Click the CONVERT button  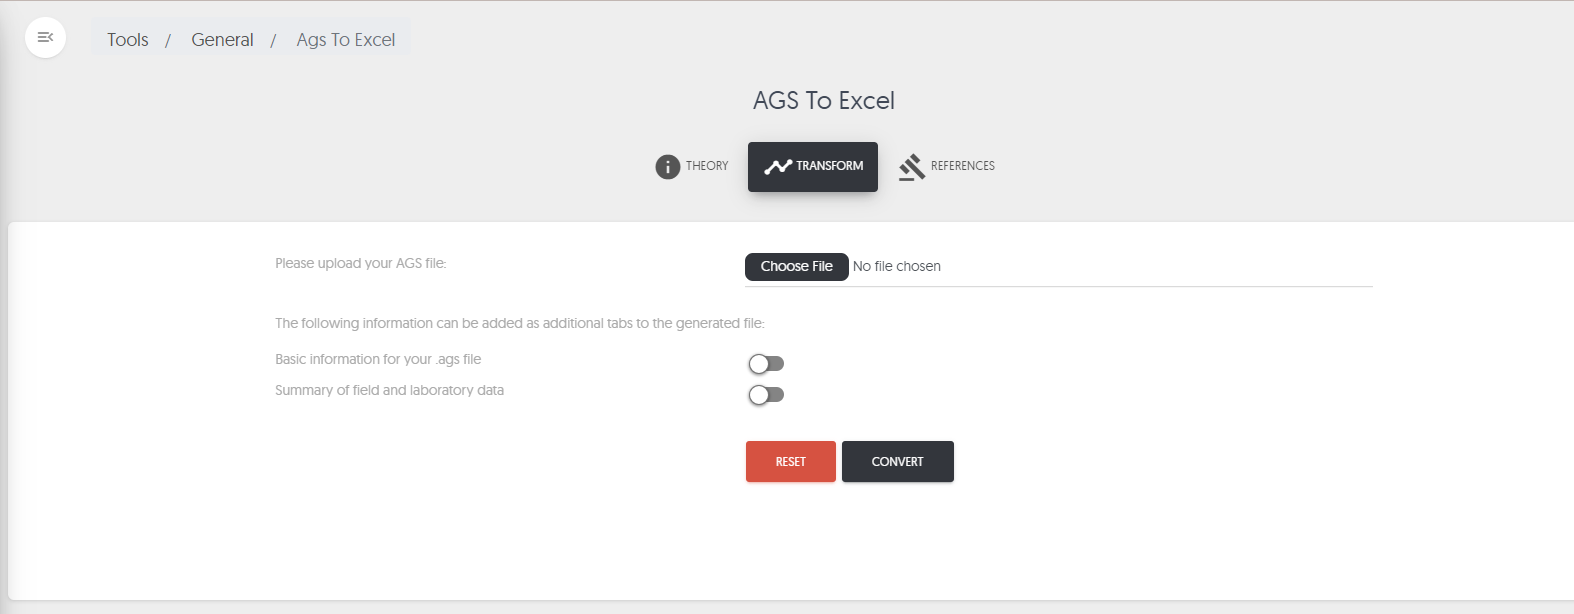pos(897,462)
